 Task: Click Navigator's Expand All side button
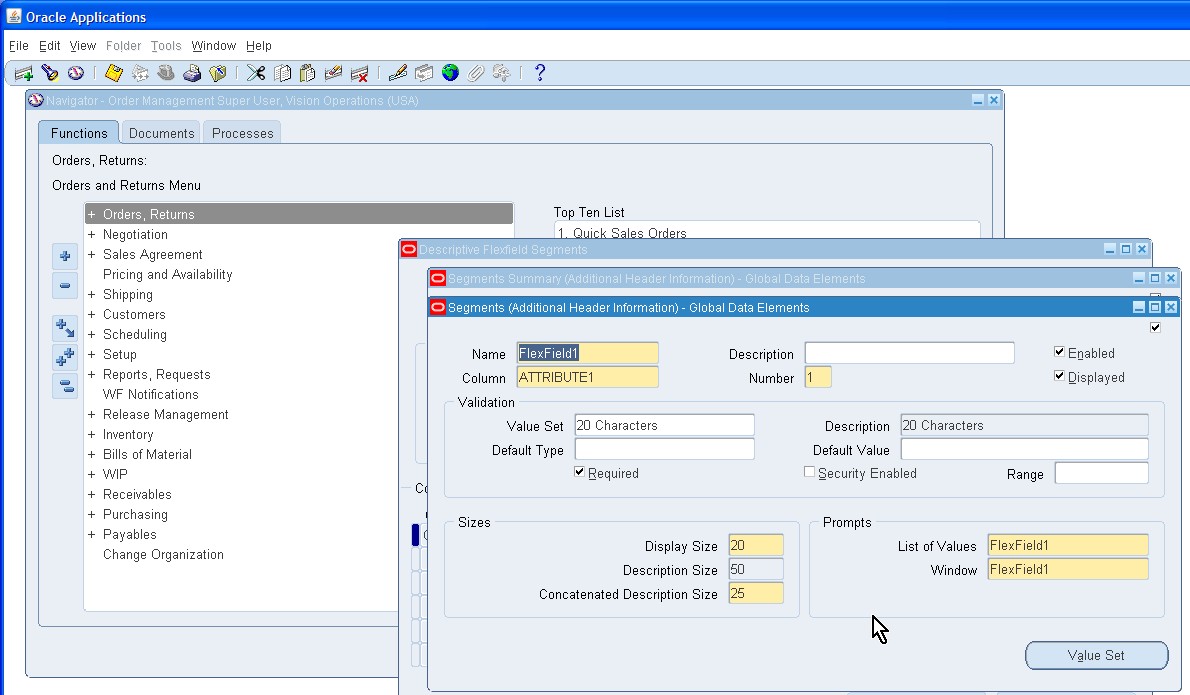coord(65,357)
